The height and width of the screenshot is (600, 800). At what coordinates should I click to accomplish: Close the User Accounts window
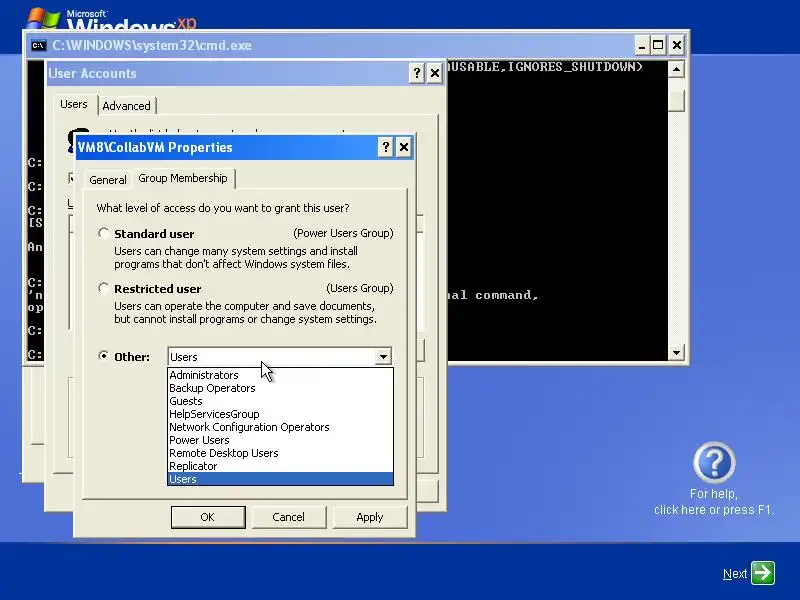click(x=435, y=73)
